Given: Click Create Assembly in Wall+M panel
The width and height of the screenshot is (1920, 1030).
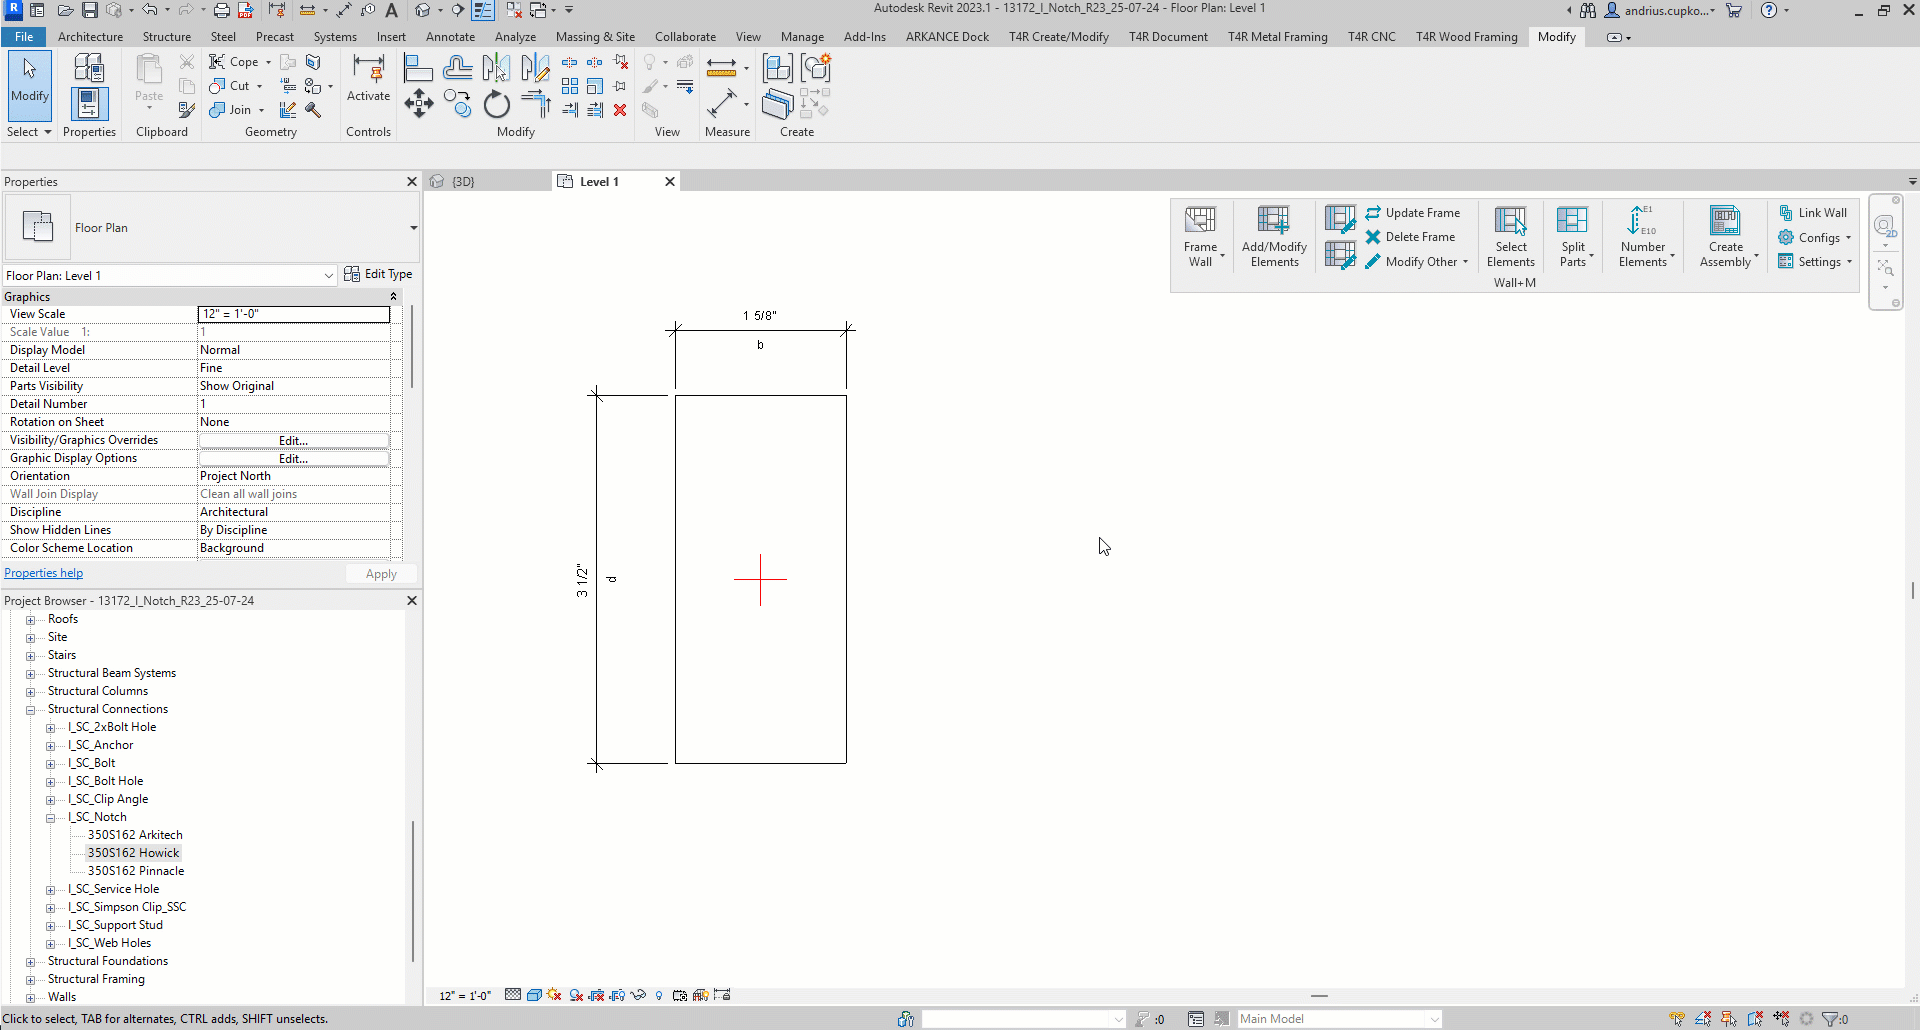Looking at the screenshot, I should coord(1725,237).
